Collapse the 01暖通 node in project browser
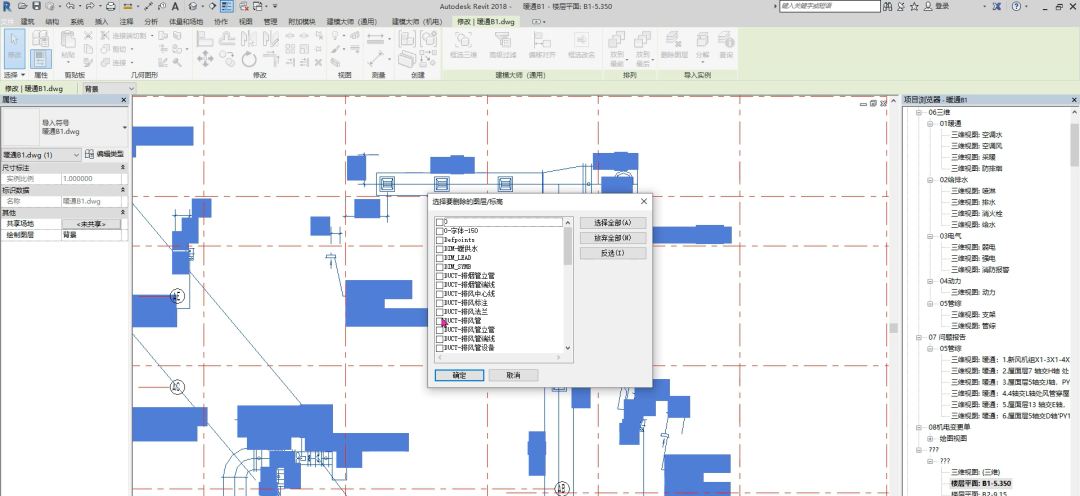The width and height of the screenshot is (1080, 496). (931, 124)
